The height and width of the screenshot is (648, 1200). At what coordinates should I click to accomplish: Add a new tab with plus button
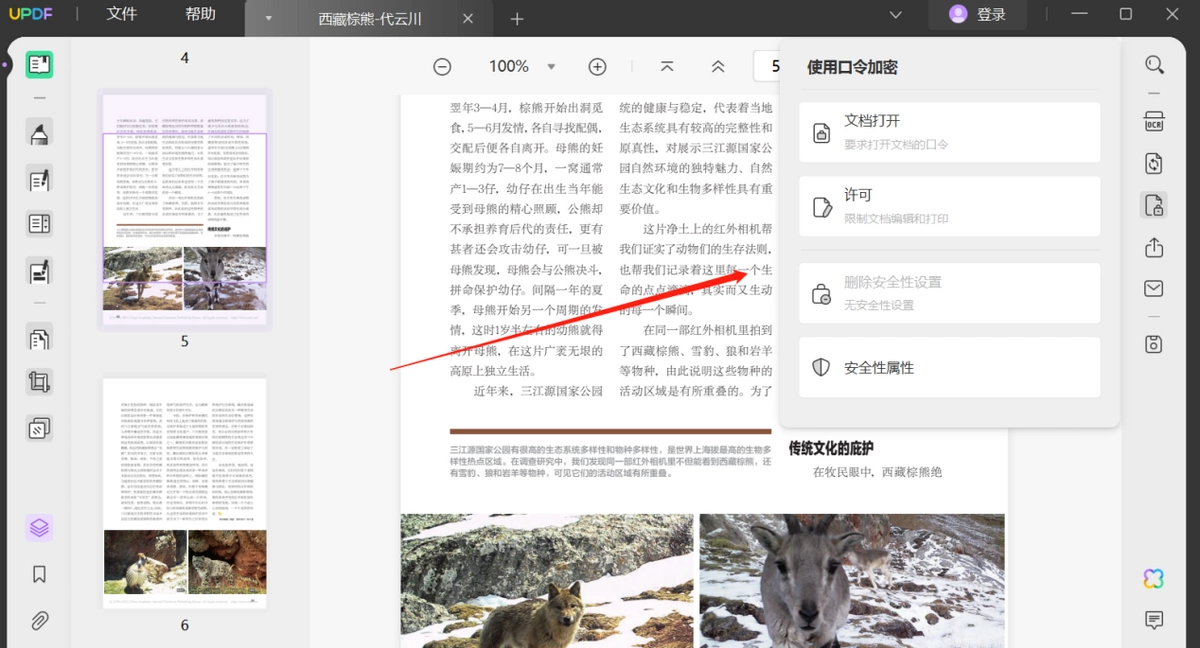click(517, 19)
